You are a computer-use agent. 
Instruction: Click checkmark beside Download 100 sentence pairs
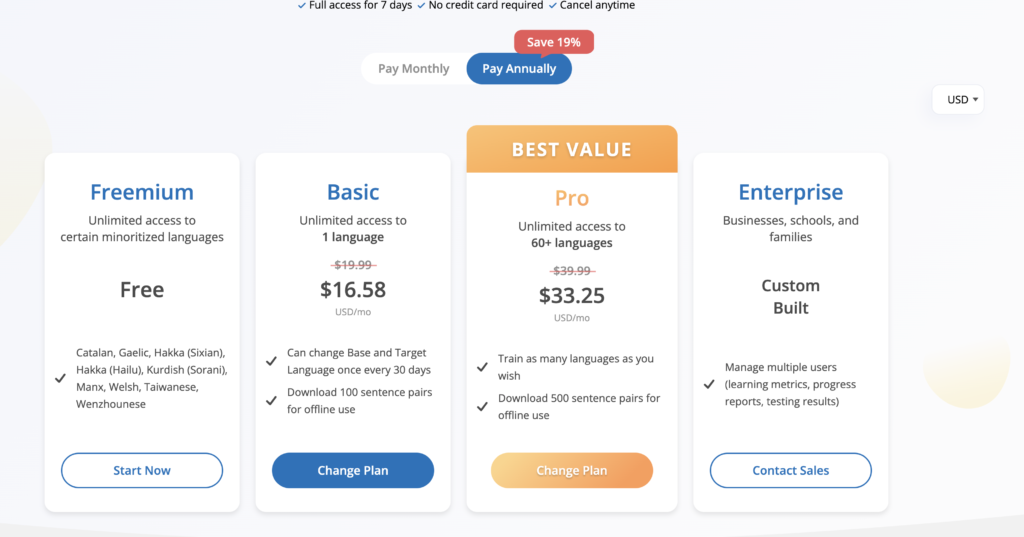click(x=271, y=400)
